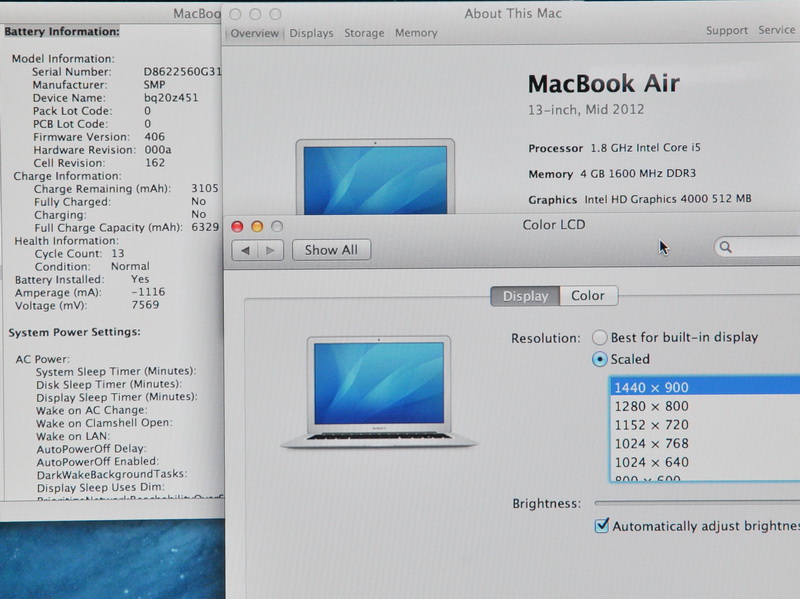Select the 1024 × 768 resolution
The height and width of the screenshot is (599, 800).
click(x=705, y=443)
